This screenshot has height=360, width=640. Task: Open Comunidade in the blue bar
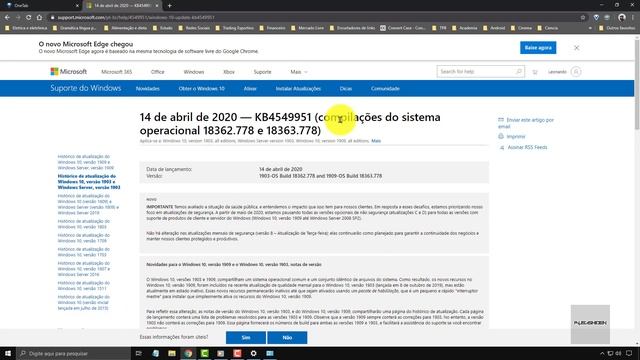click(385, 89)
